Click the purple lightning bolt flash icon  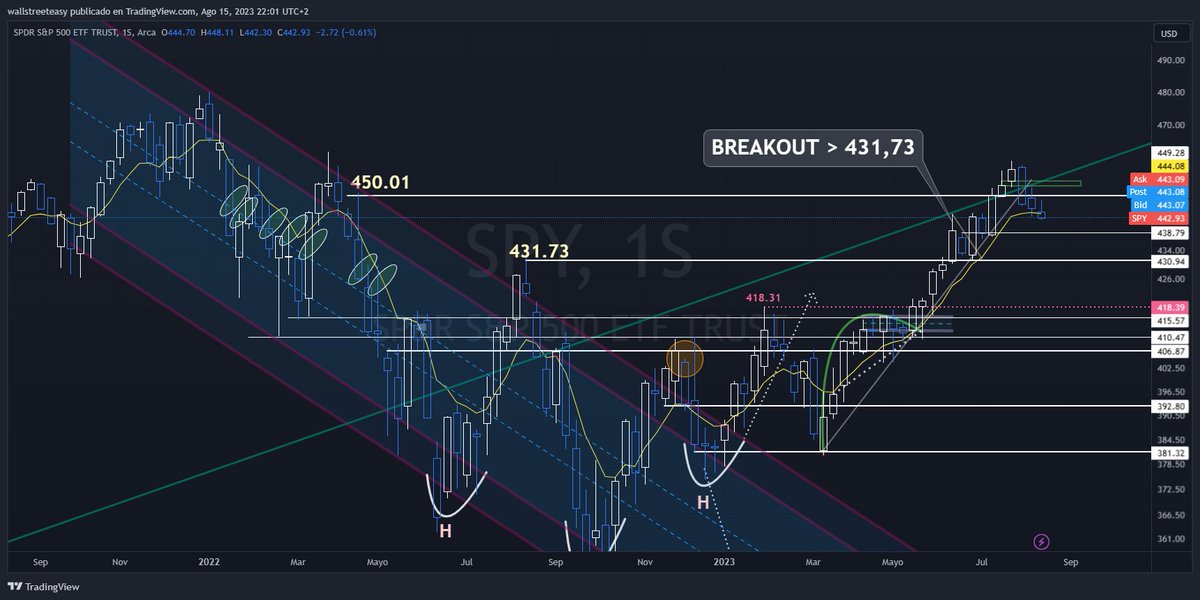click(1040, 541)
